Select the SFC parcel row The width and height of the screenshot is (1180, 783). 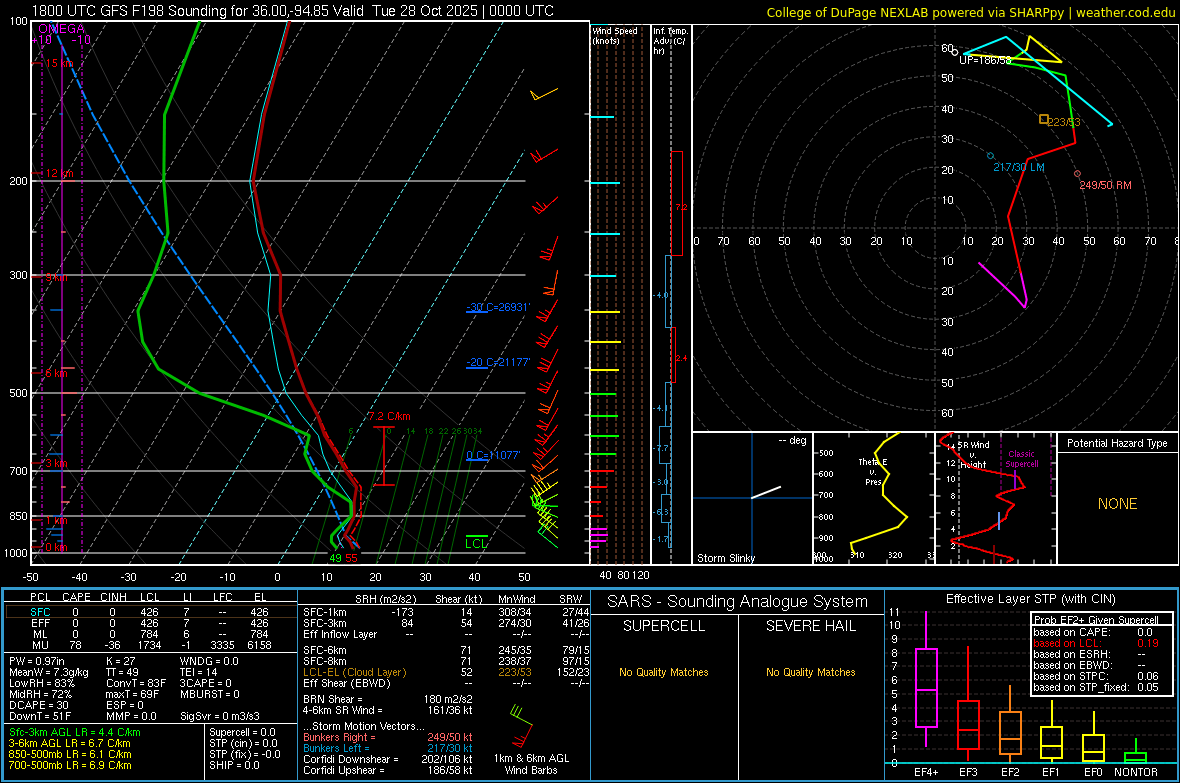[151, 612]
